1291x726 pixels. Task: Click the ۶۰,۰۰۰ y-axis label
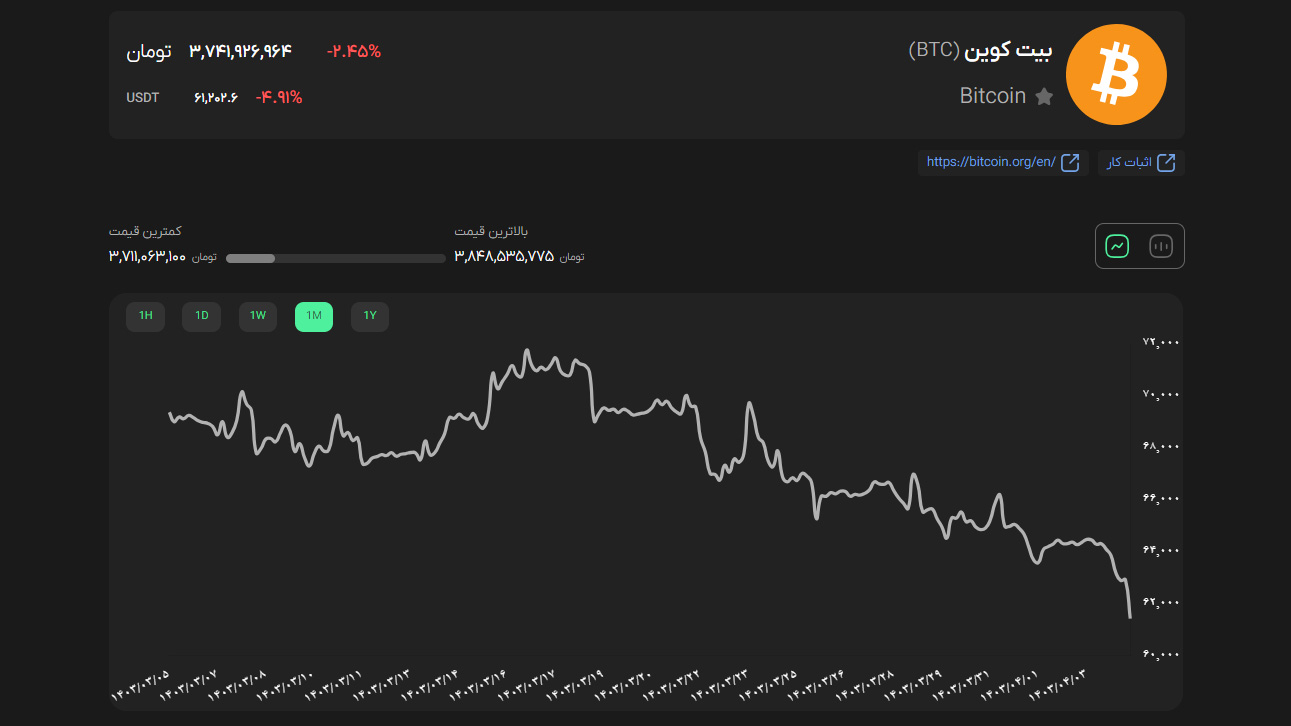[1161, 654]
